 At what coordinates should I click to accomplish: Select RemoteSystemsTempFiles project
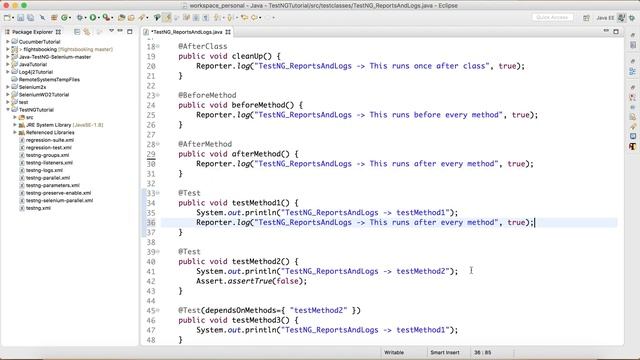[49, 80]
